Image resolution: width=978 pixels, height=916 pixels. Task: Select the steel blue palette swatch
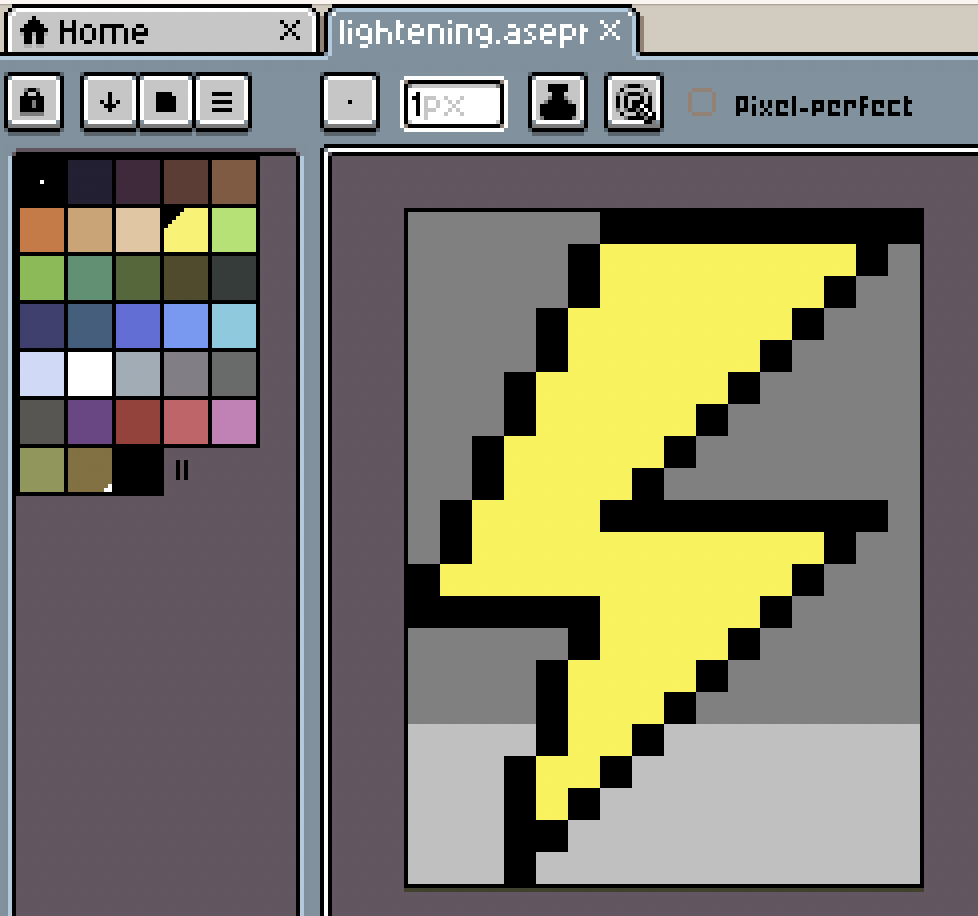click(90, 325)
